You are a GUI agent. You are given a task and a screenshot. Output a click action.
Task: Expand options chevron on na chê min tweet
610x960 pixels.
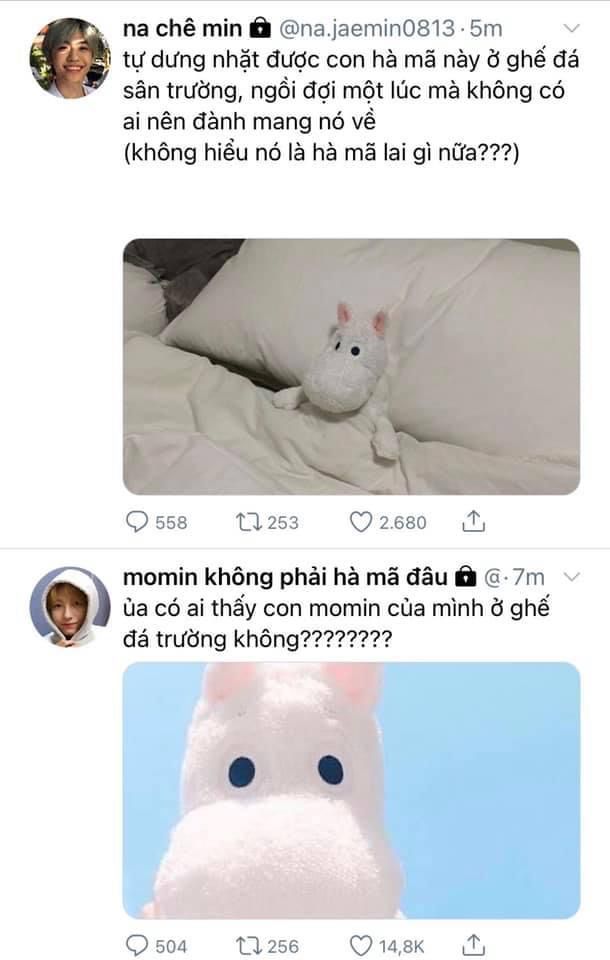571,28
